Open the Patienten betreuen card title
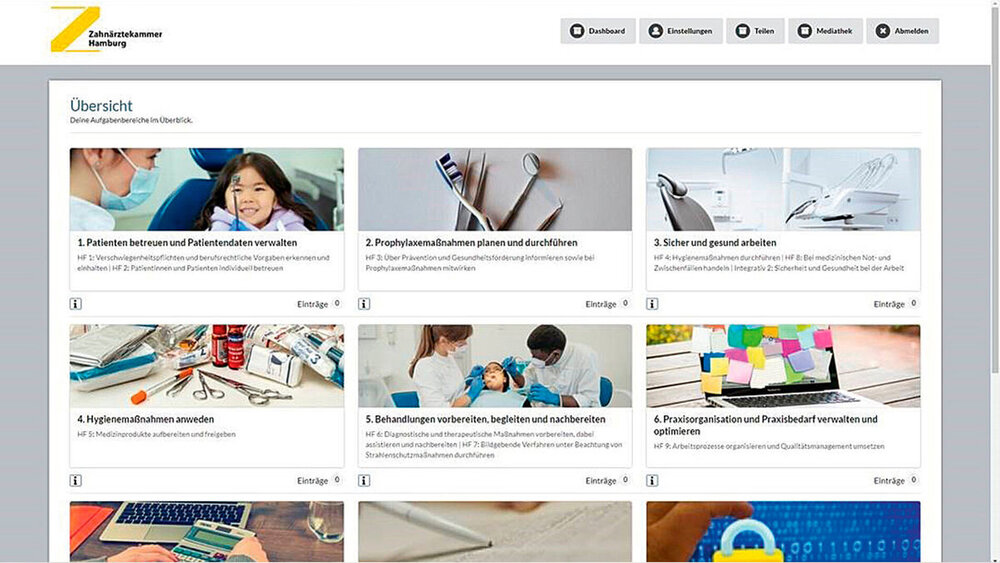This screenshot has width=1000, height=563. coord(187,242)
